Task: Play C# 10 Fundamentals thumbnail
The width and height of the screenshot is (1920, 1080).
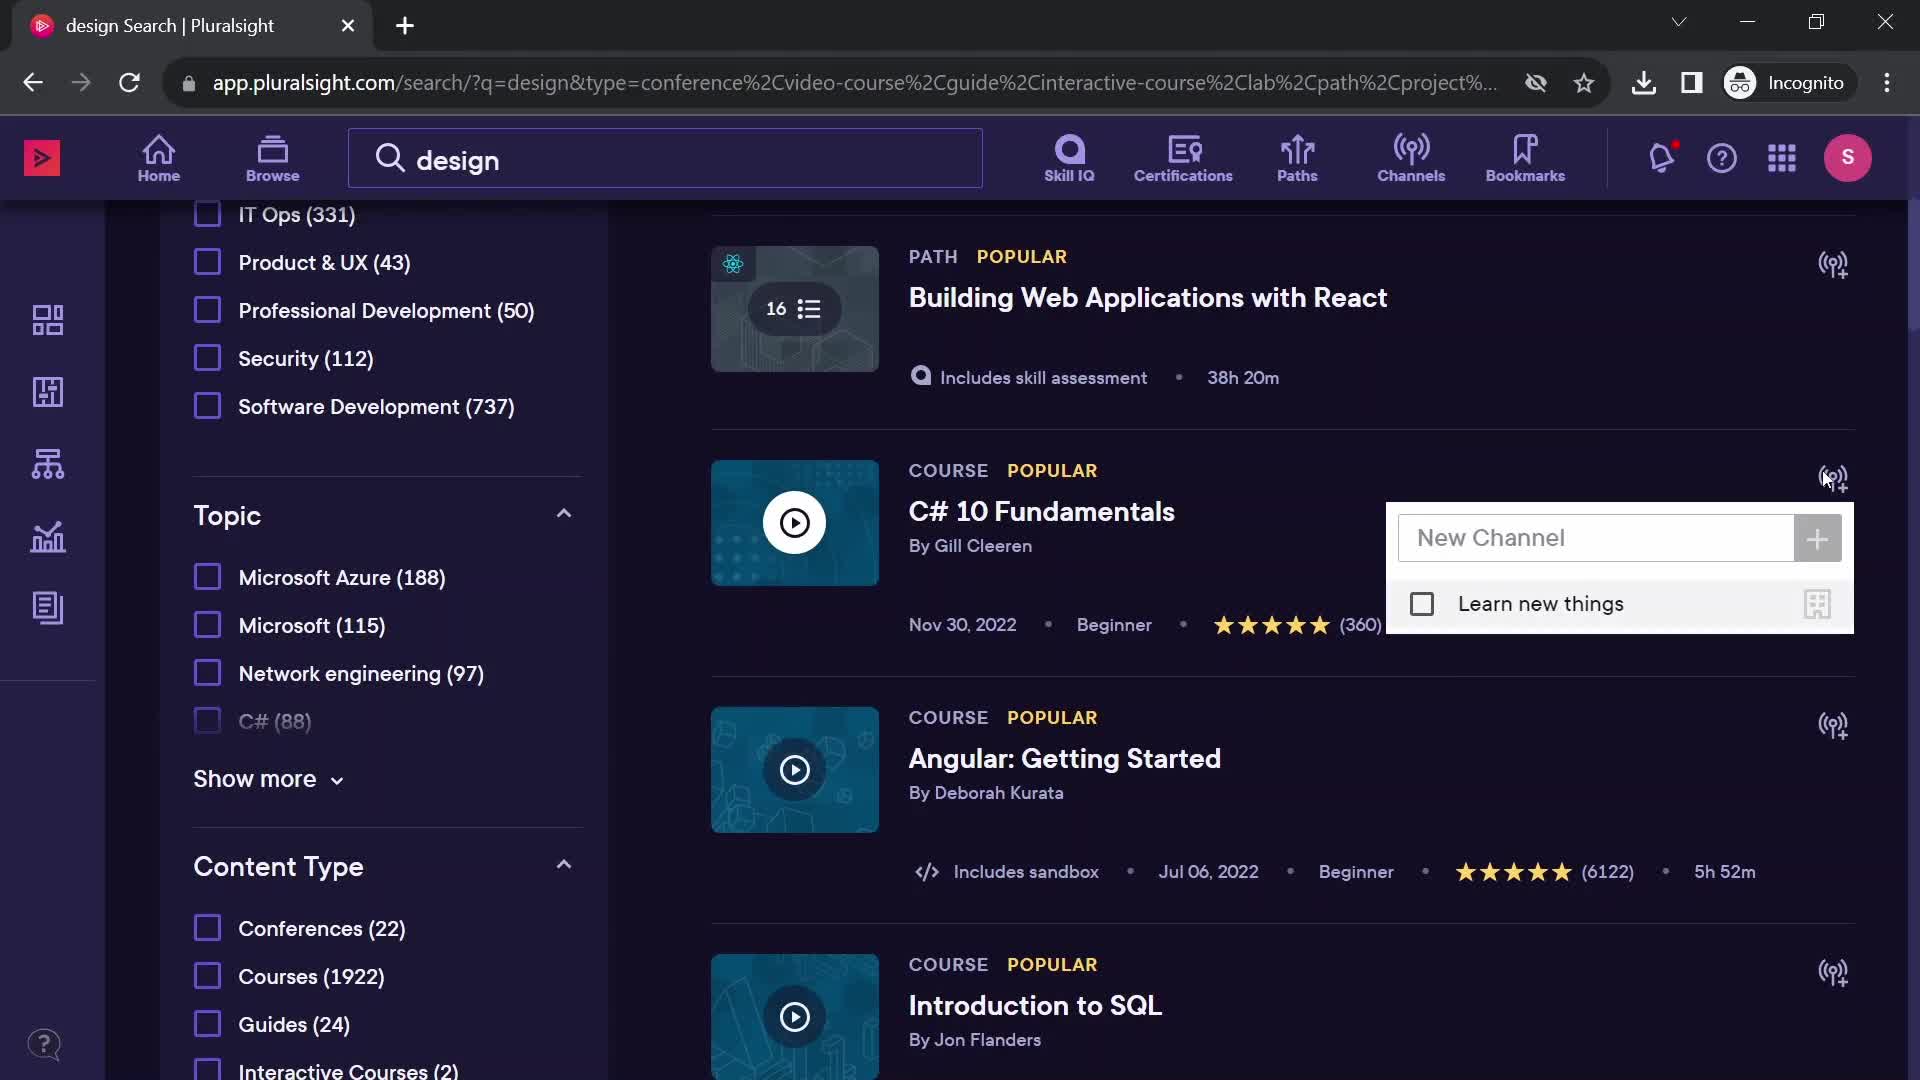Action: pyautogui.click(x=795, y=523)
